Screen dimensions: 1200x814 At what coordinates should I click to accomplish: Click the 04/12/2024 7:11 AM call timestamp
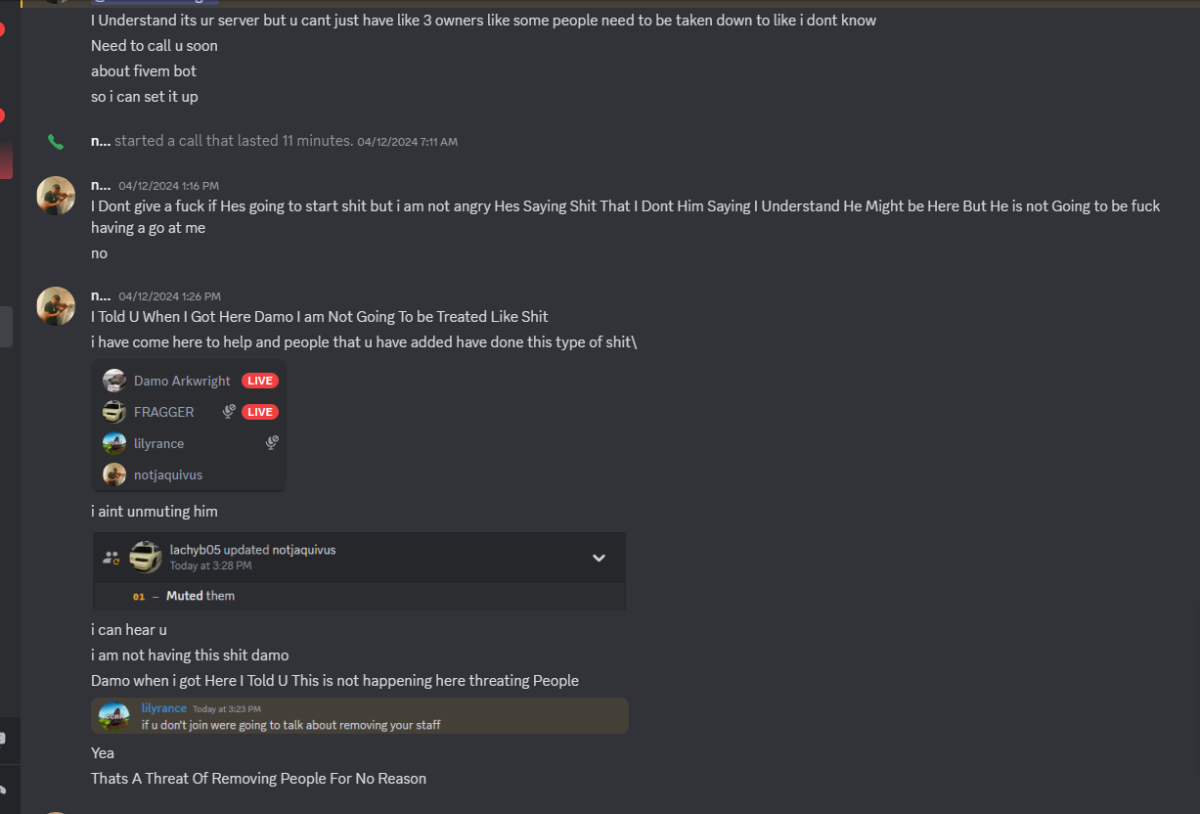tap(407, 142)
